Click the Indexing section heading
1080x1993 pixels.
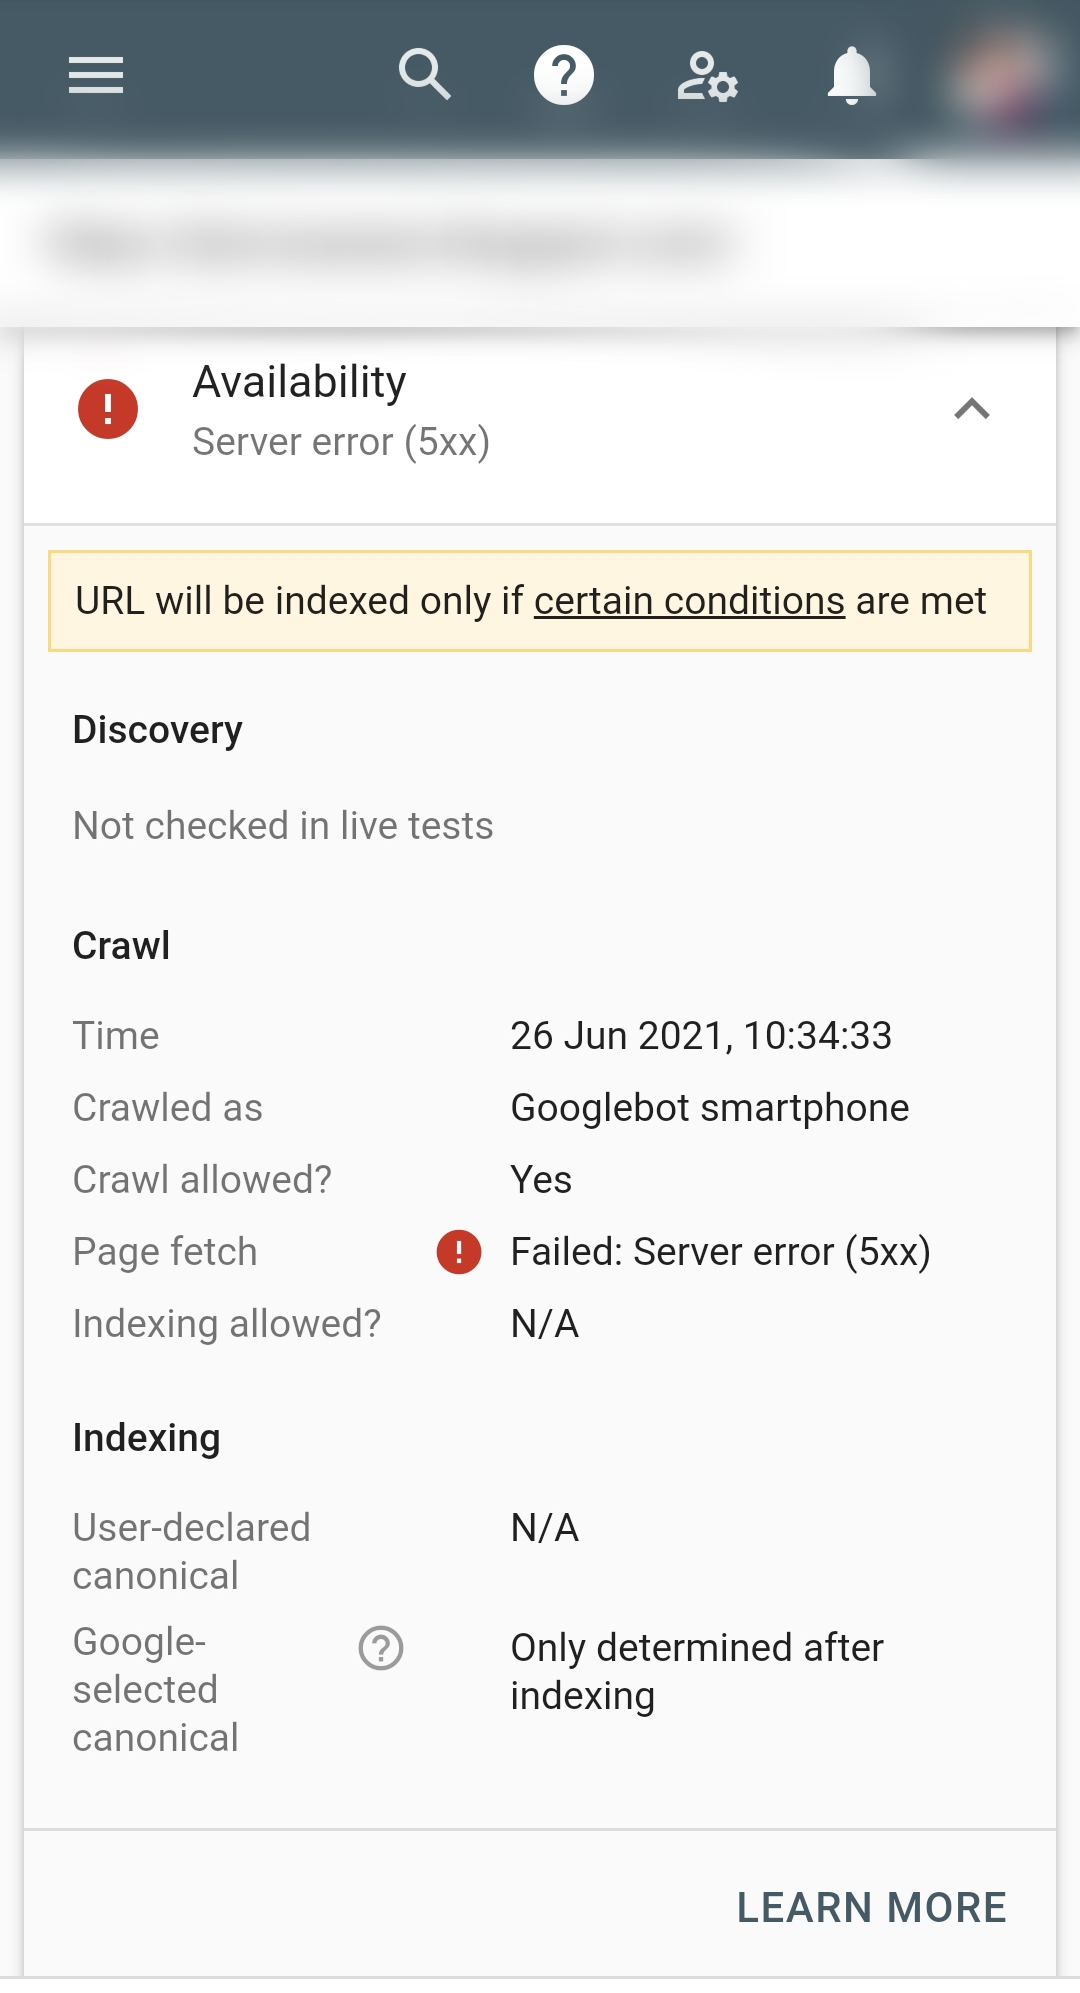pyautogui.click(x=147, y=1438)
